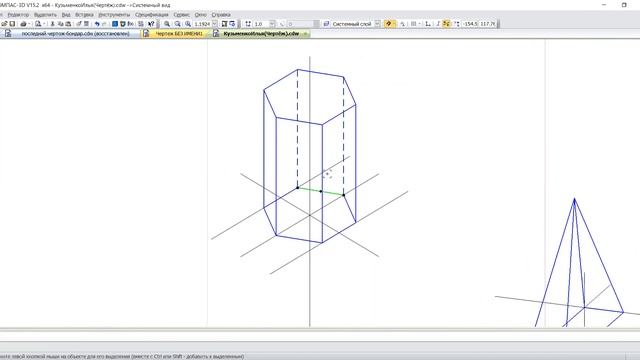
Task: Click the midpoint node on the green line
Action: pyautogui.click(x=320, y=191)
